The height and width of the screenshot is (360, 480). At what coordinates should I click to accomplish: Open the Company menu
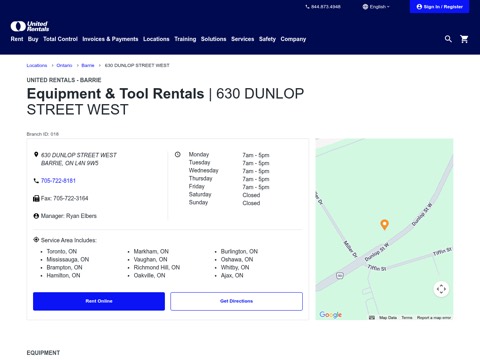293,39
